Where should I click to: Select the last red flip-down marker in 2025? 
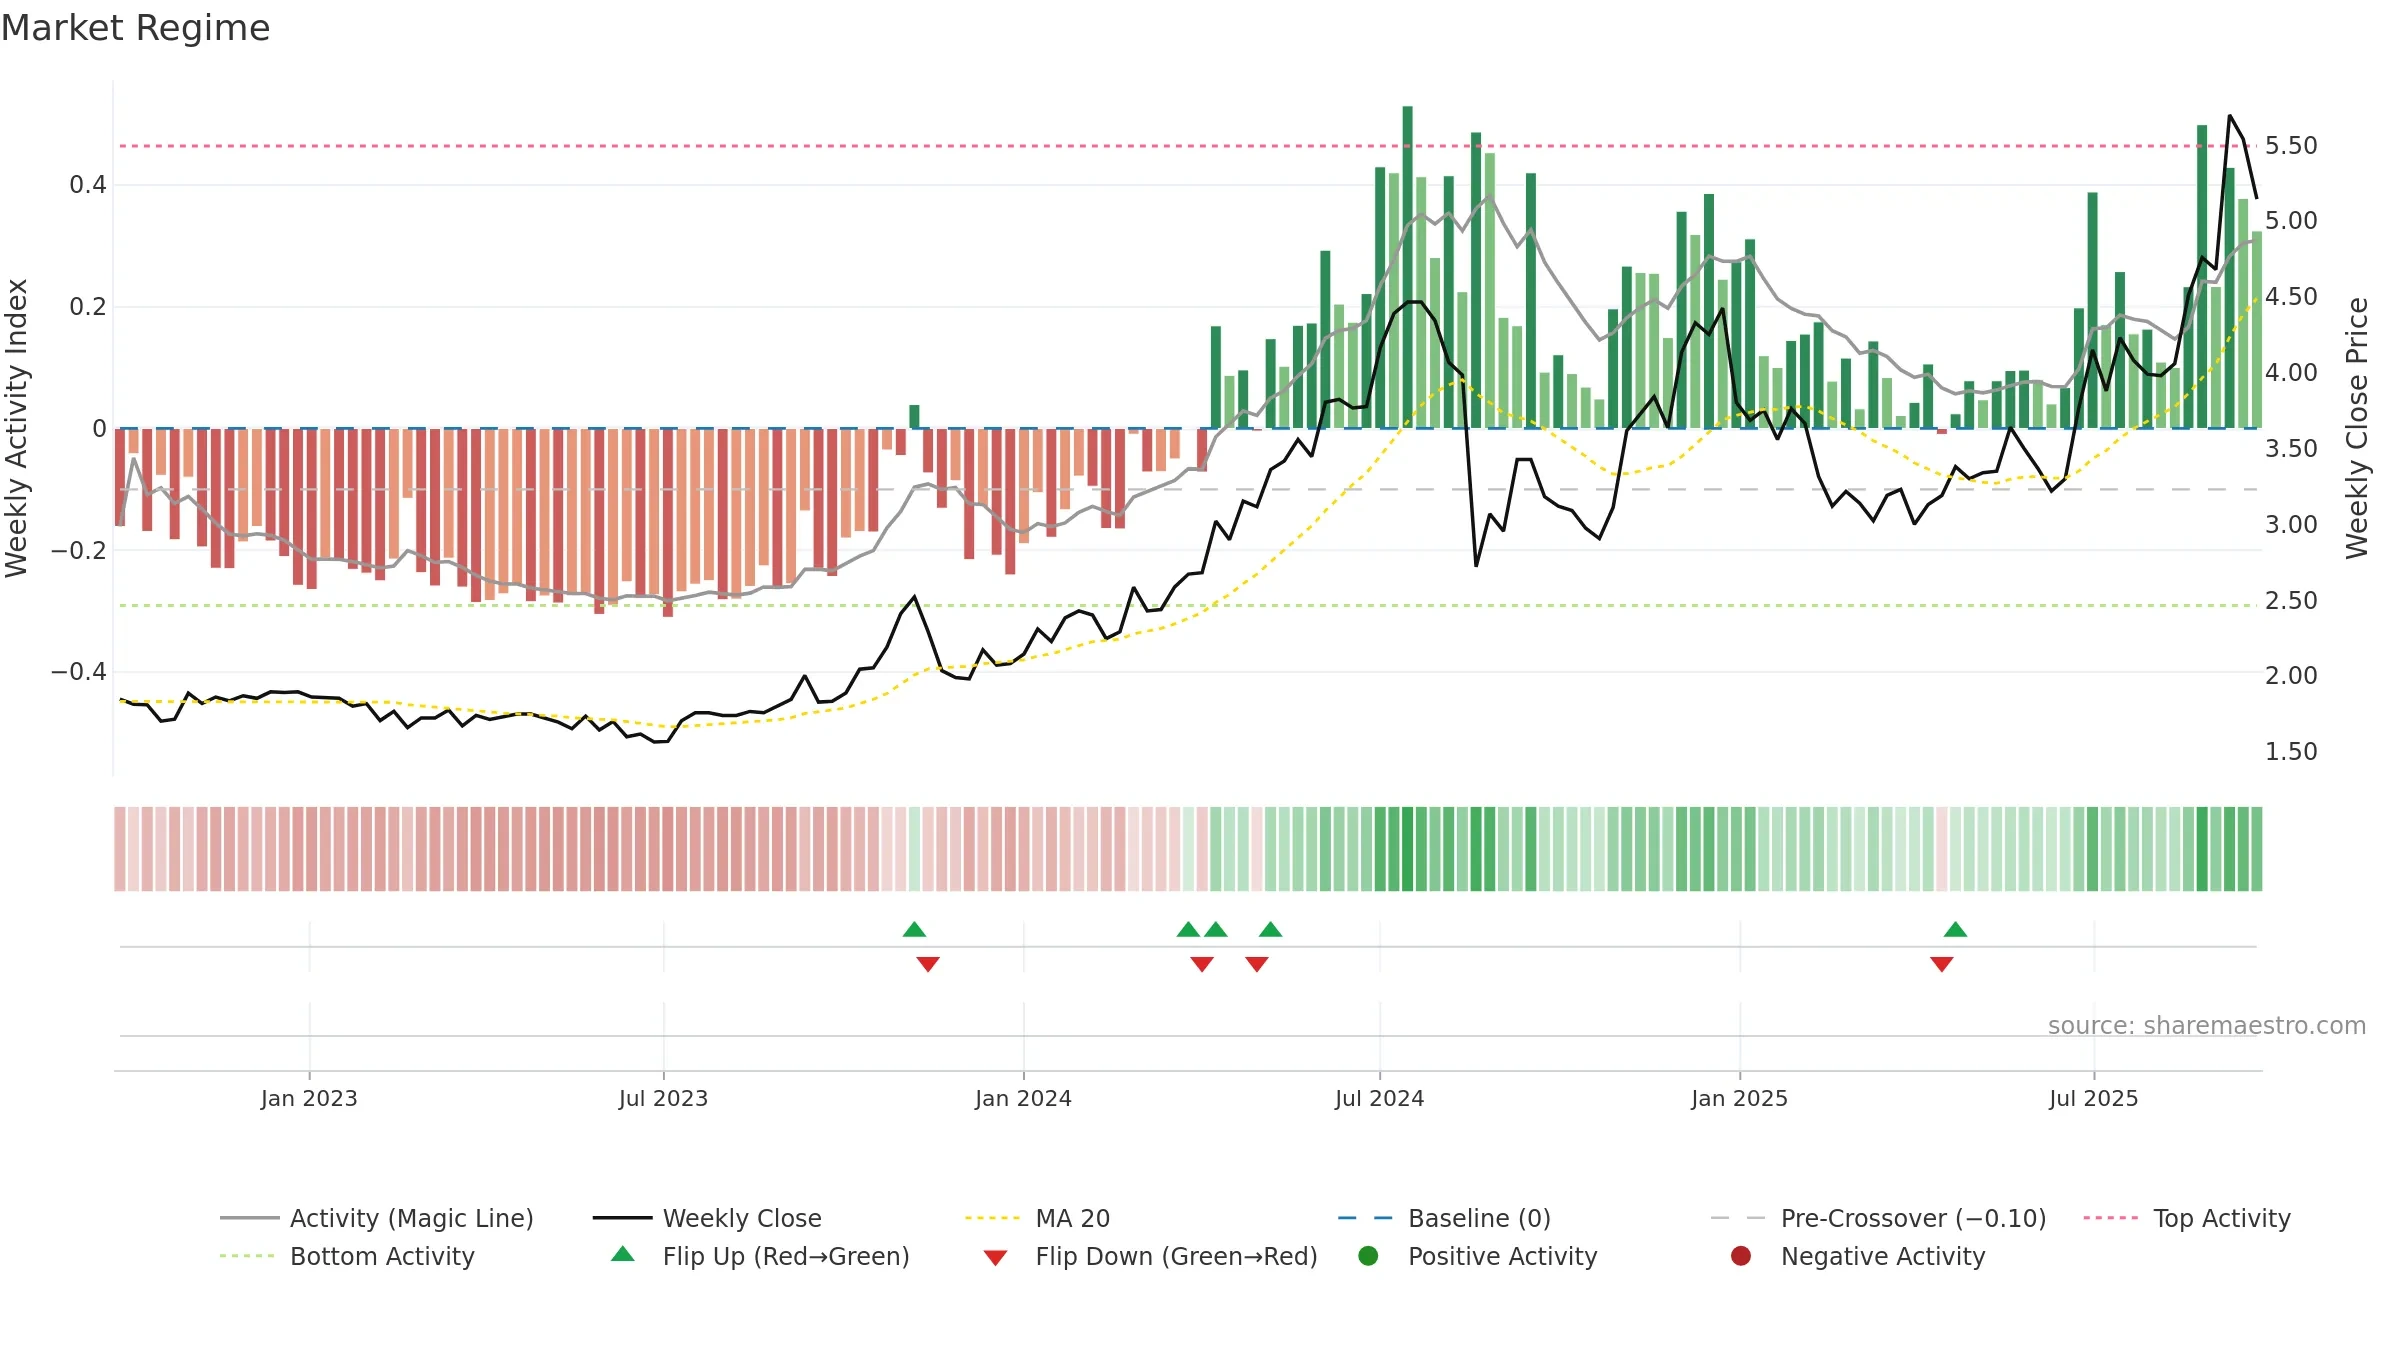click(1942, 964)
